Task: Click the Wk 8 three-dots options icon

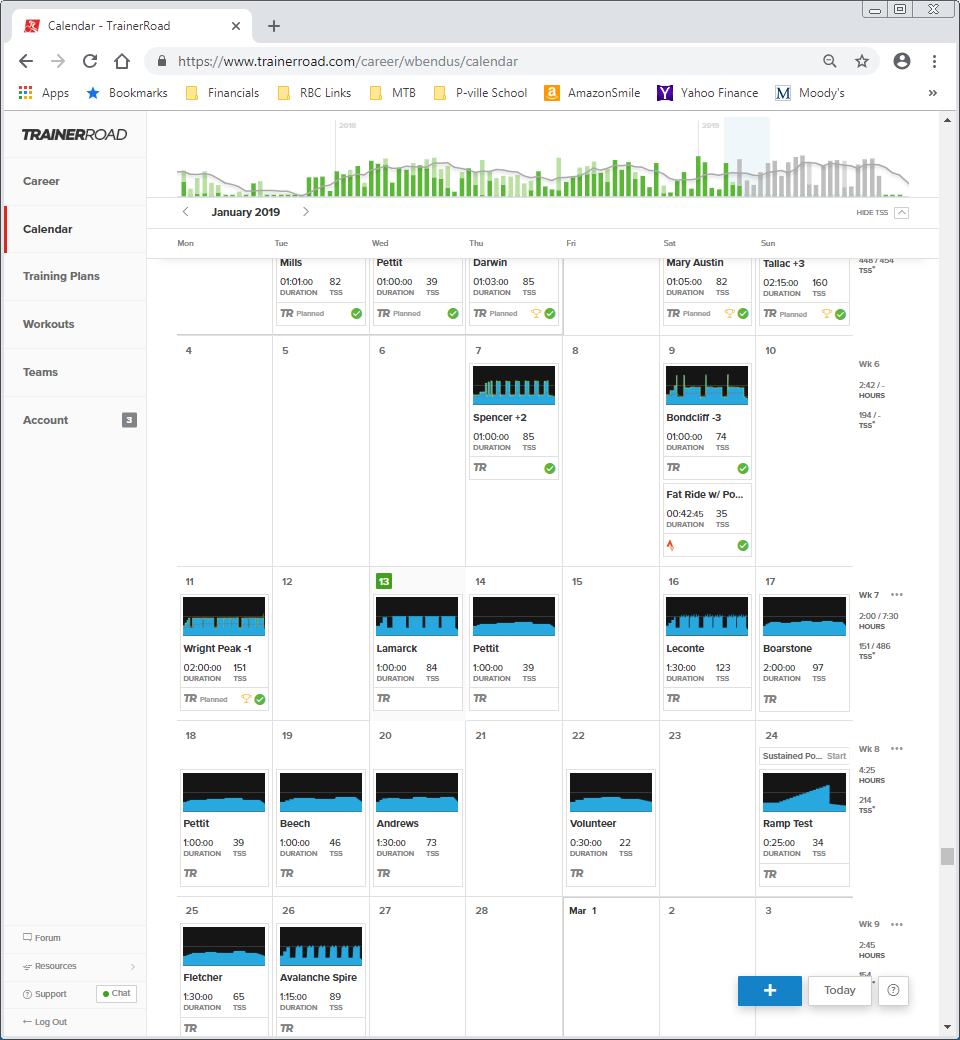Action: (x=897, y=749)
